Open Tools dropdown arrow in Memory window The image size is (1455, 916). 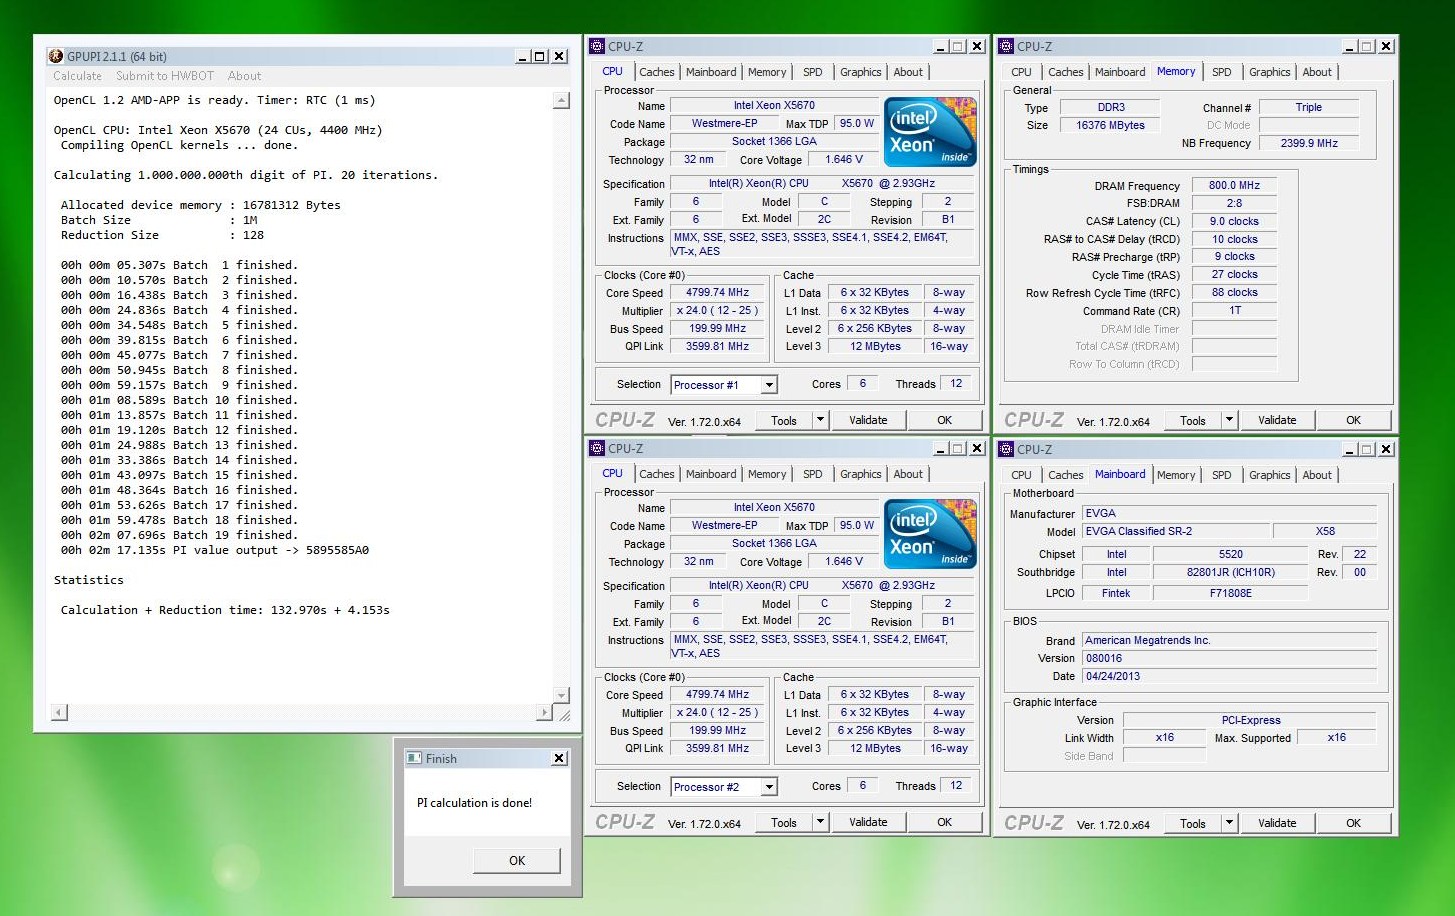[1229, 420]
